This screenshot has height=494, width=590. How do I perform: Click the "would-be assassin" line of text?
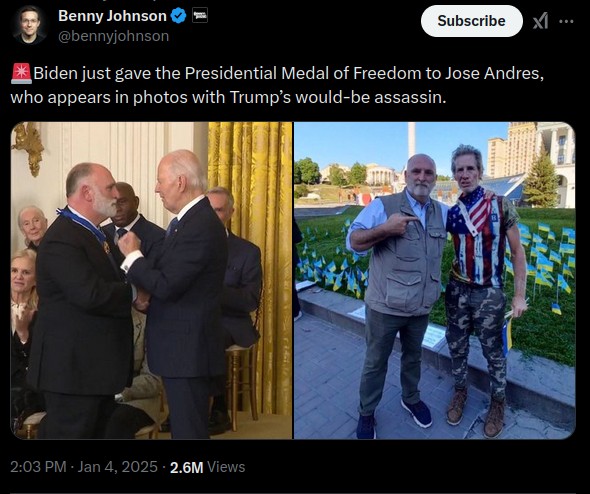(x=370, y=97)
